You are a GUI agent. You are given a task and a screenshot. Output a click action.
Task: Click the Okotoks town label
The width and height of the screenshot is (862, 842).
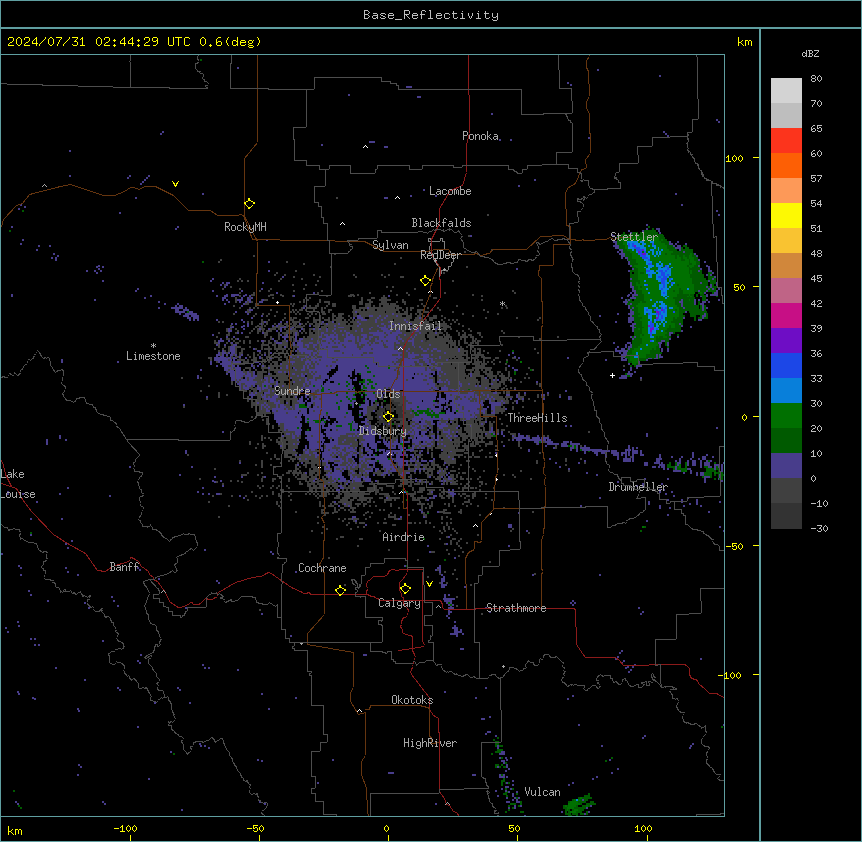click(412, 700)
